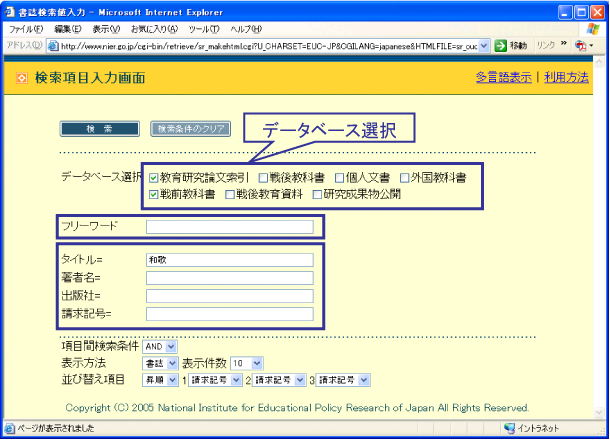The image size is (610, 440).
Task: Open the address bar URL dropdown
Action: [x=484, y=46]
